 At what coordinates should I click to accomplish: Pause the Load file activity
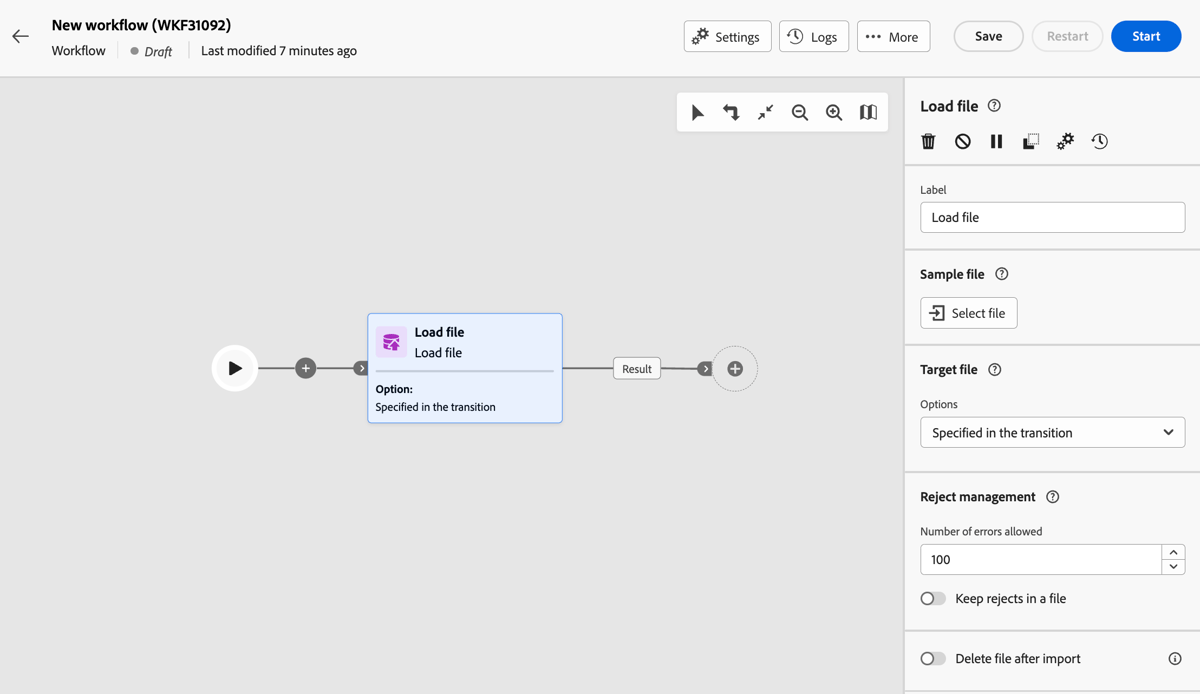click(996, 141)
